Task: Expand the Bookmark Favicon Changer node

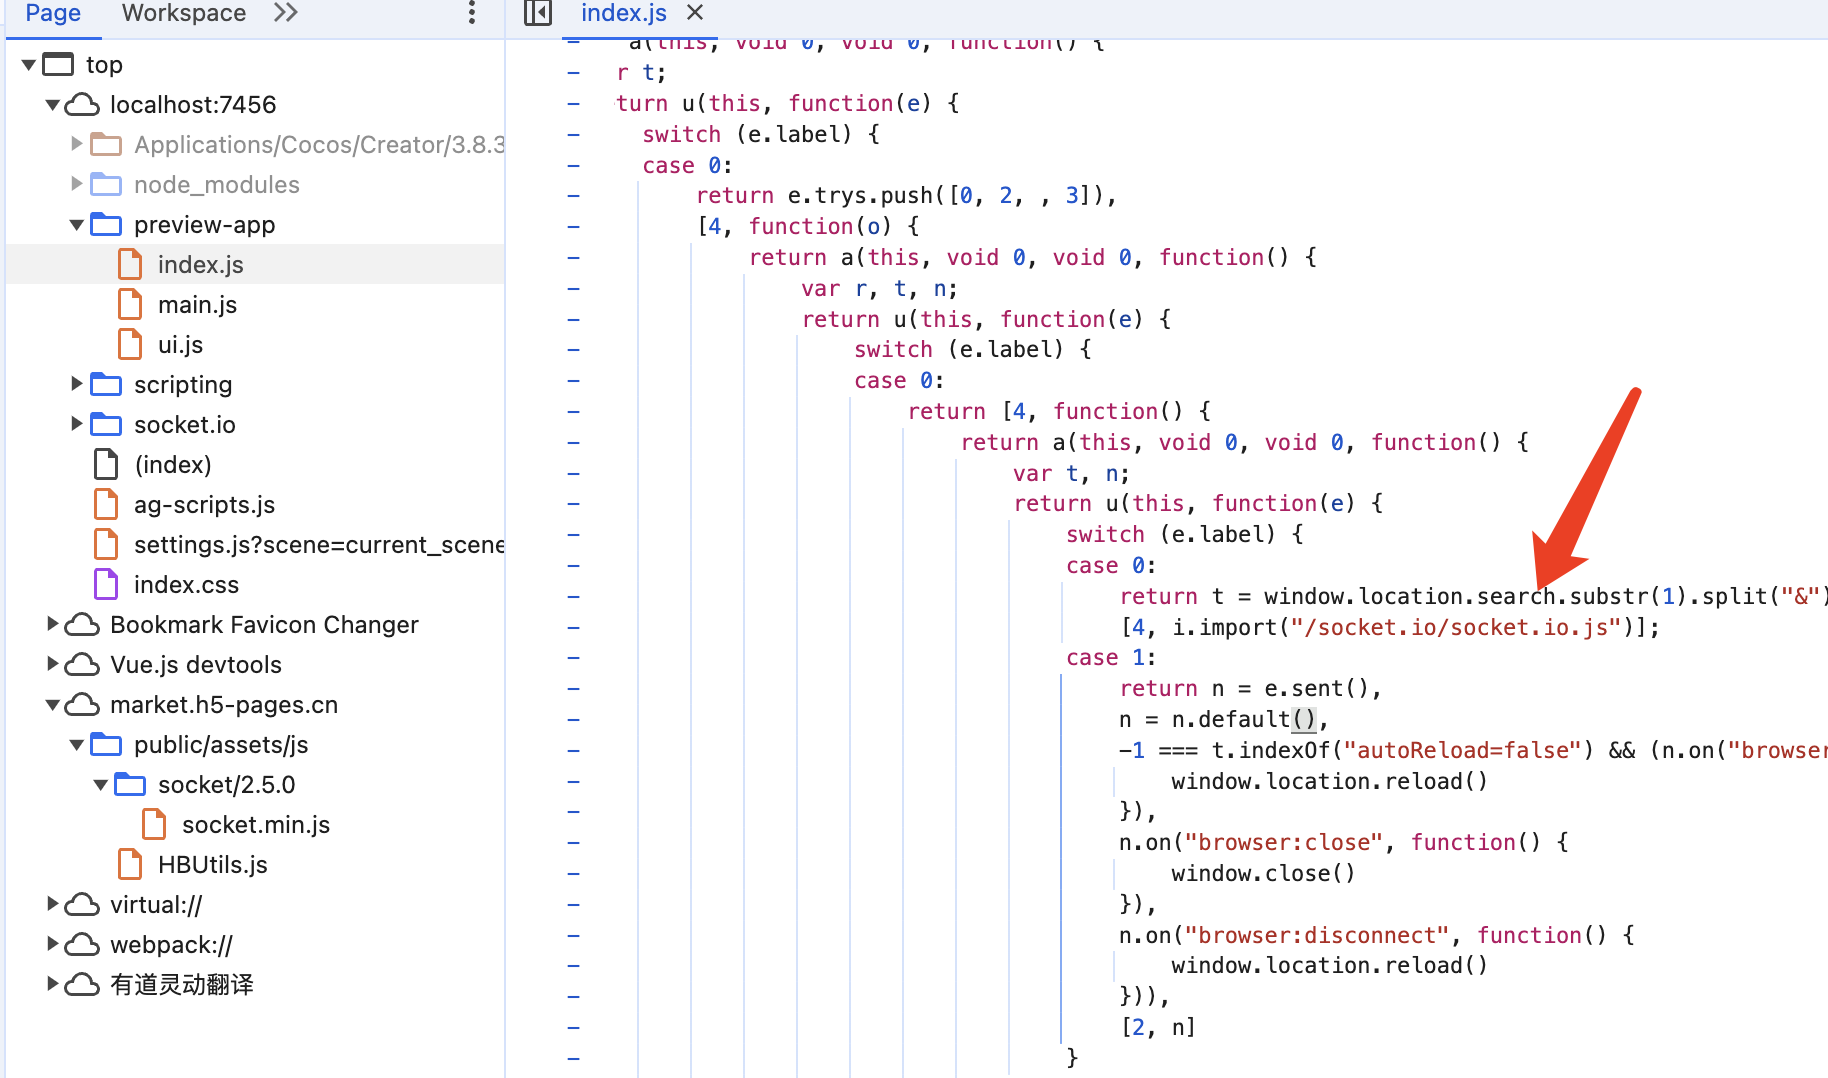Action: [x=53, y=624]
